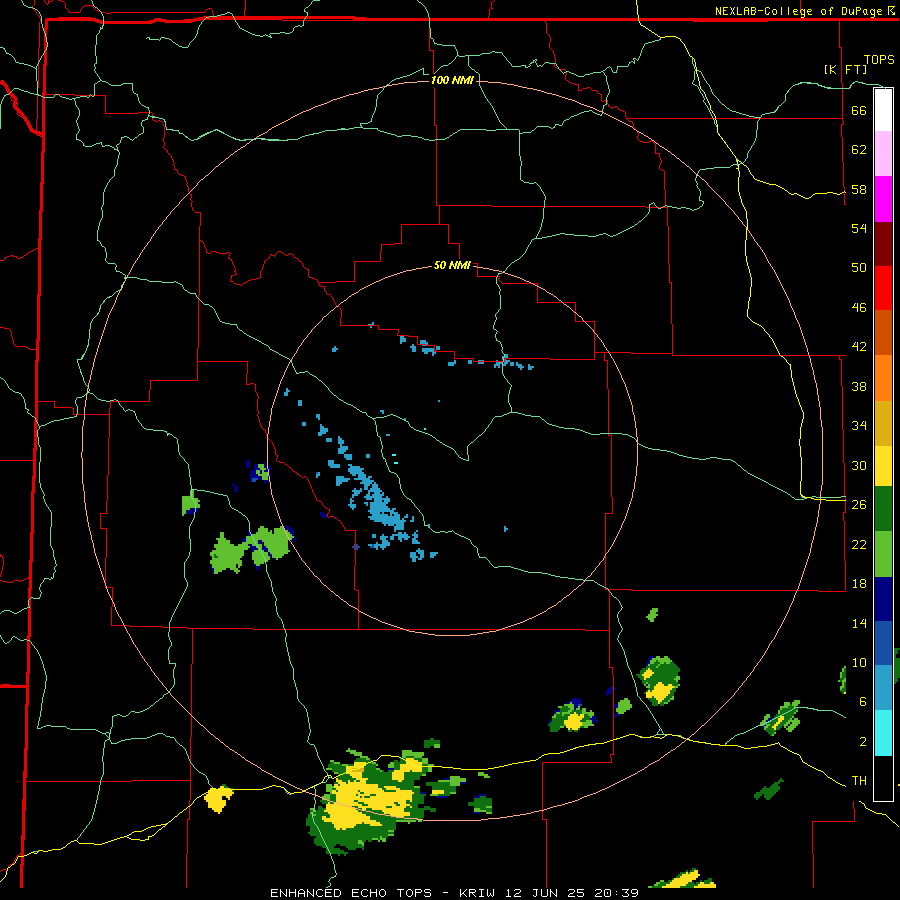Click the isolated yellow echo cell in the lower-left
The image size is (900, 900).
point(219,798)
